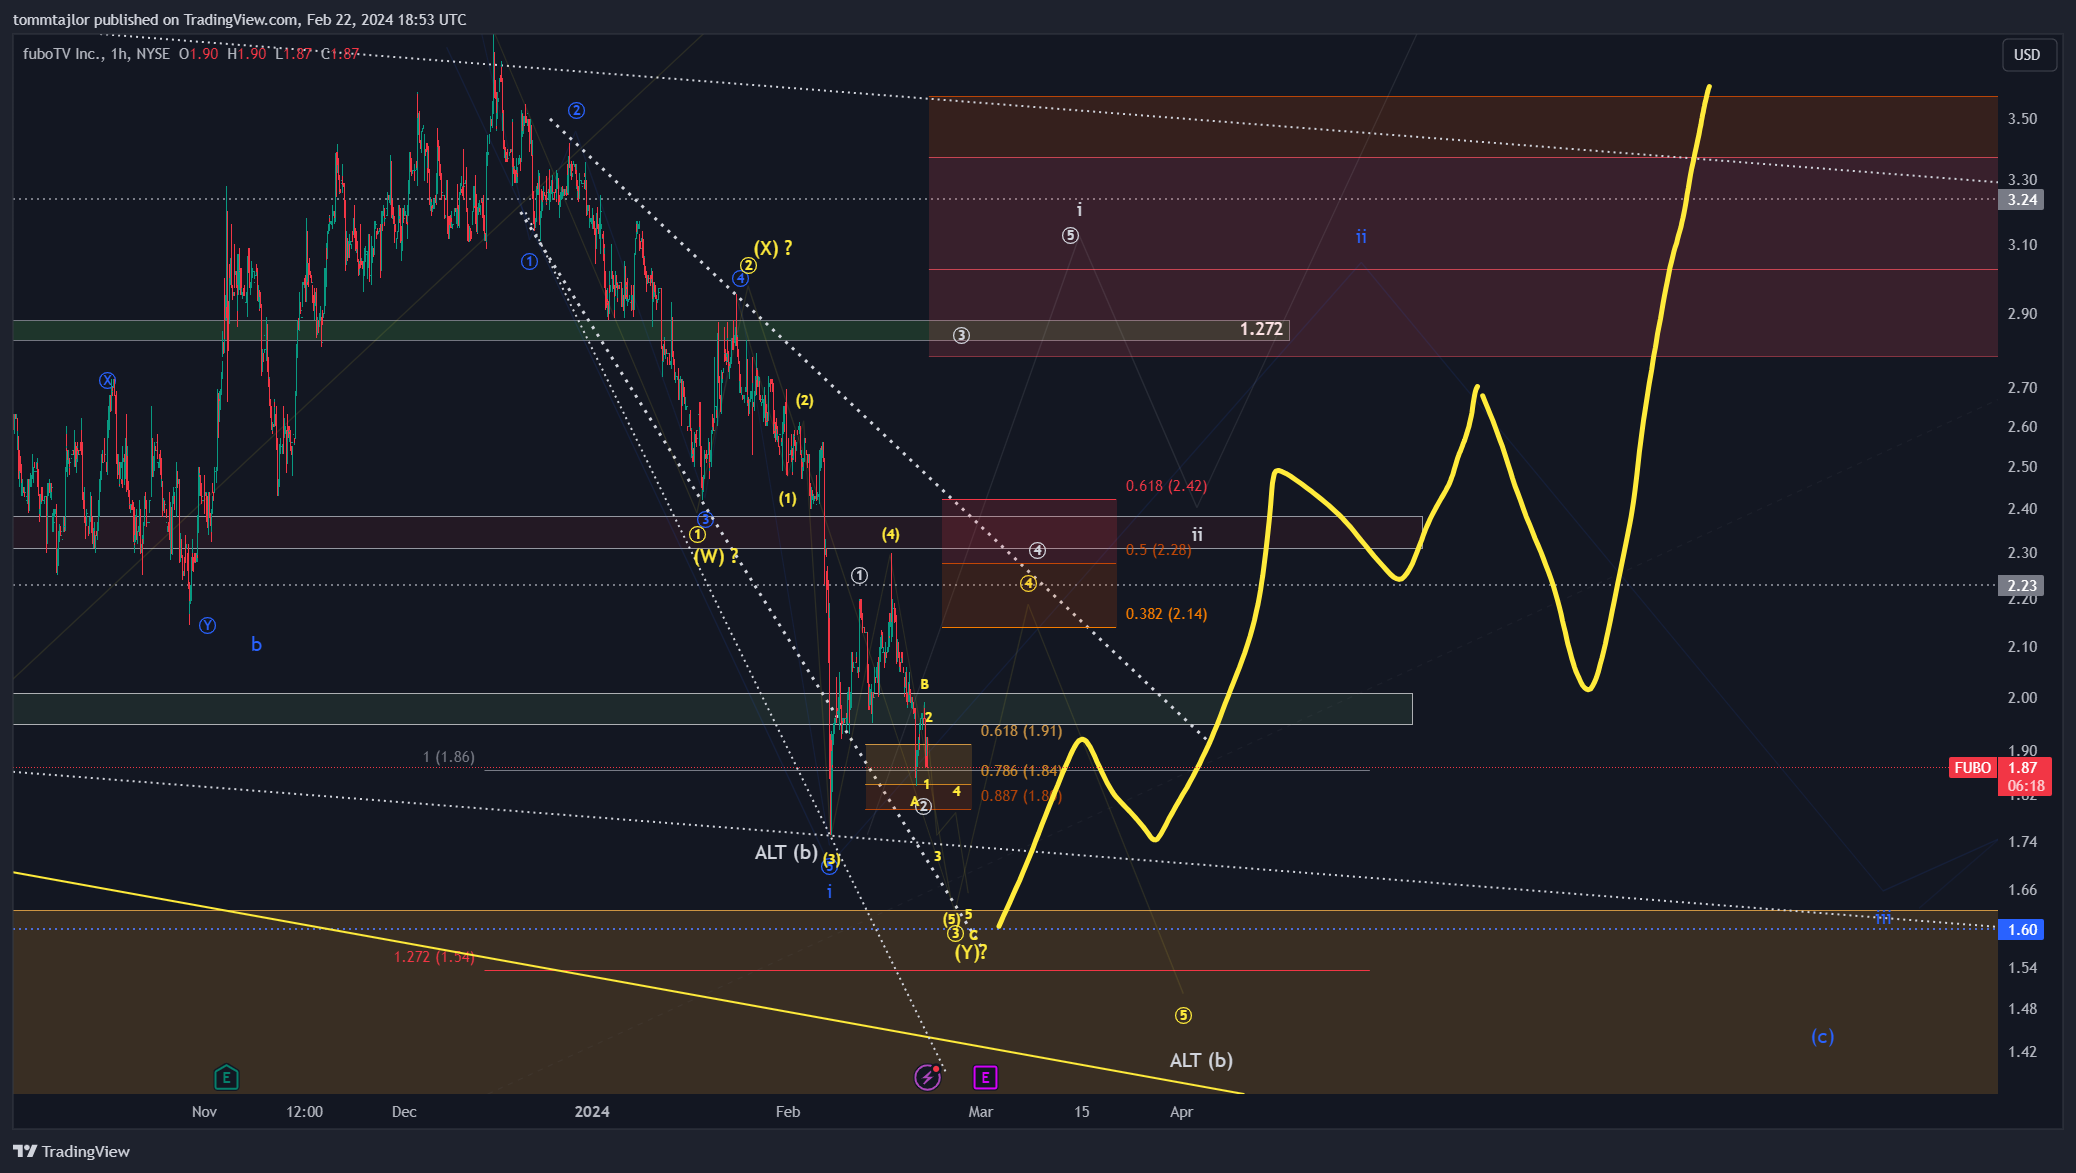
Task: Click the magenta earnings E icon near Mar
Action: [985, 1077]
